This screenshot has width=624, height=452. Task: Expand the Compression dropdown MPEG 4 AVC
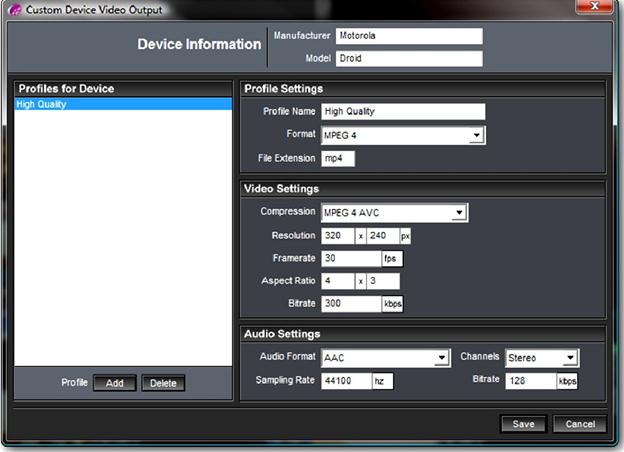coord(394,212)
